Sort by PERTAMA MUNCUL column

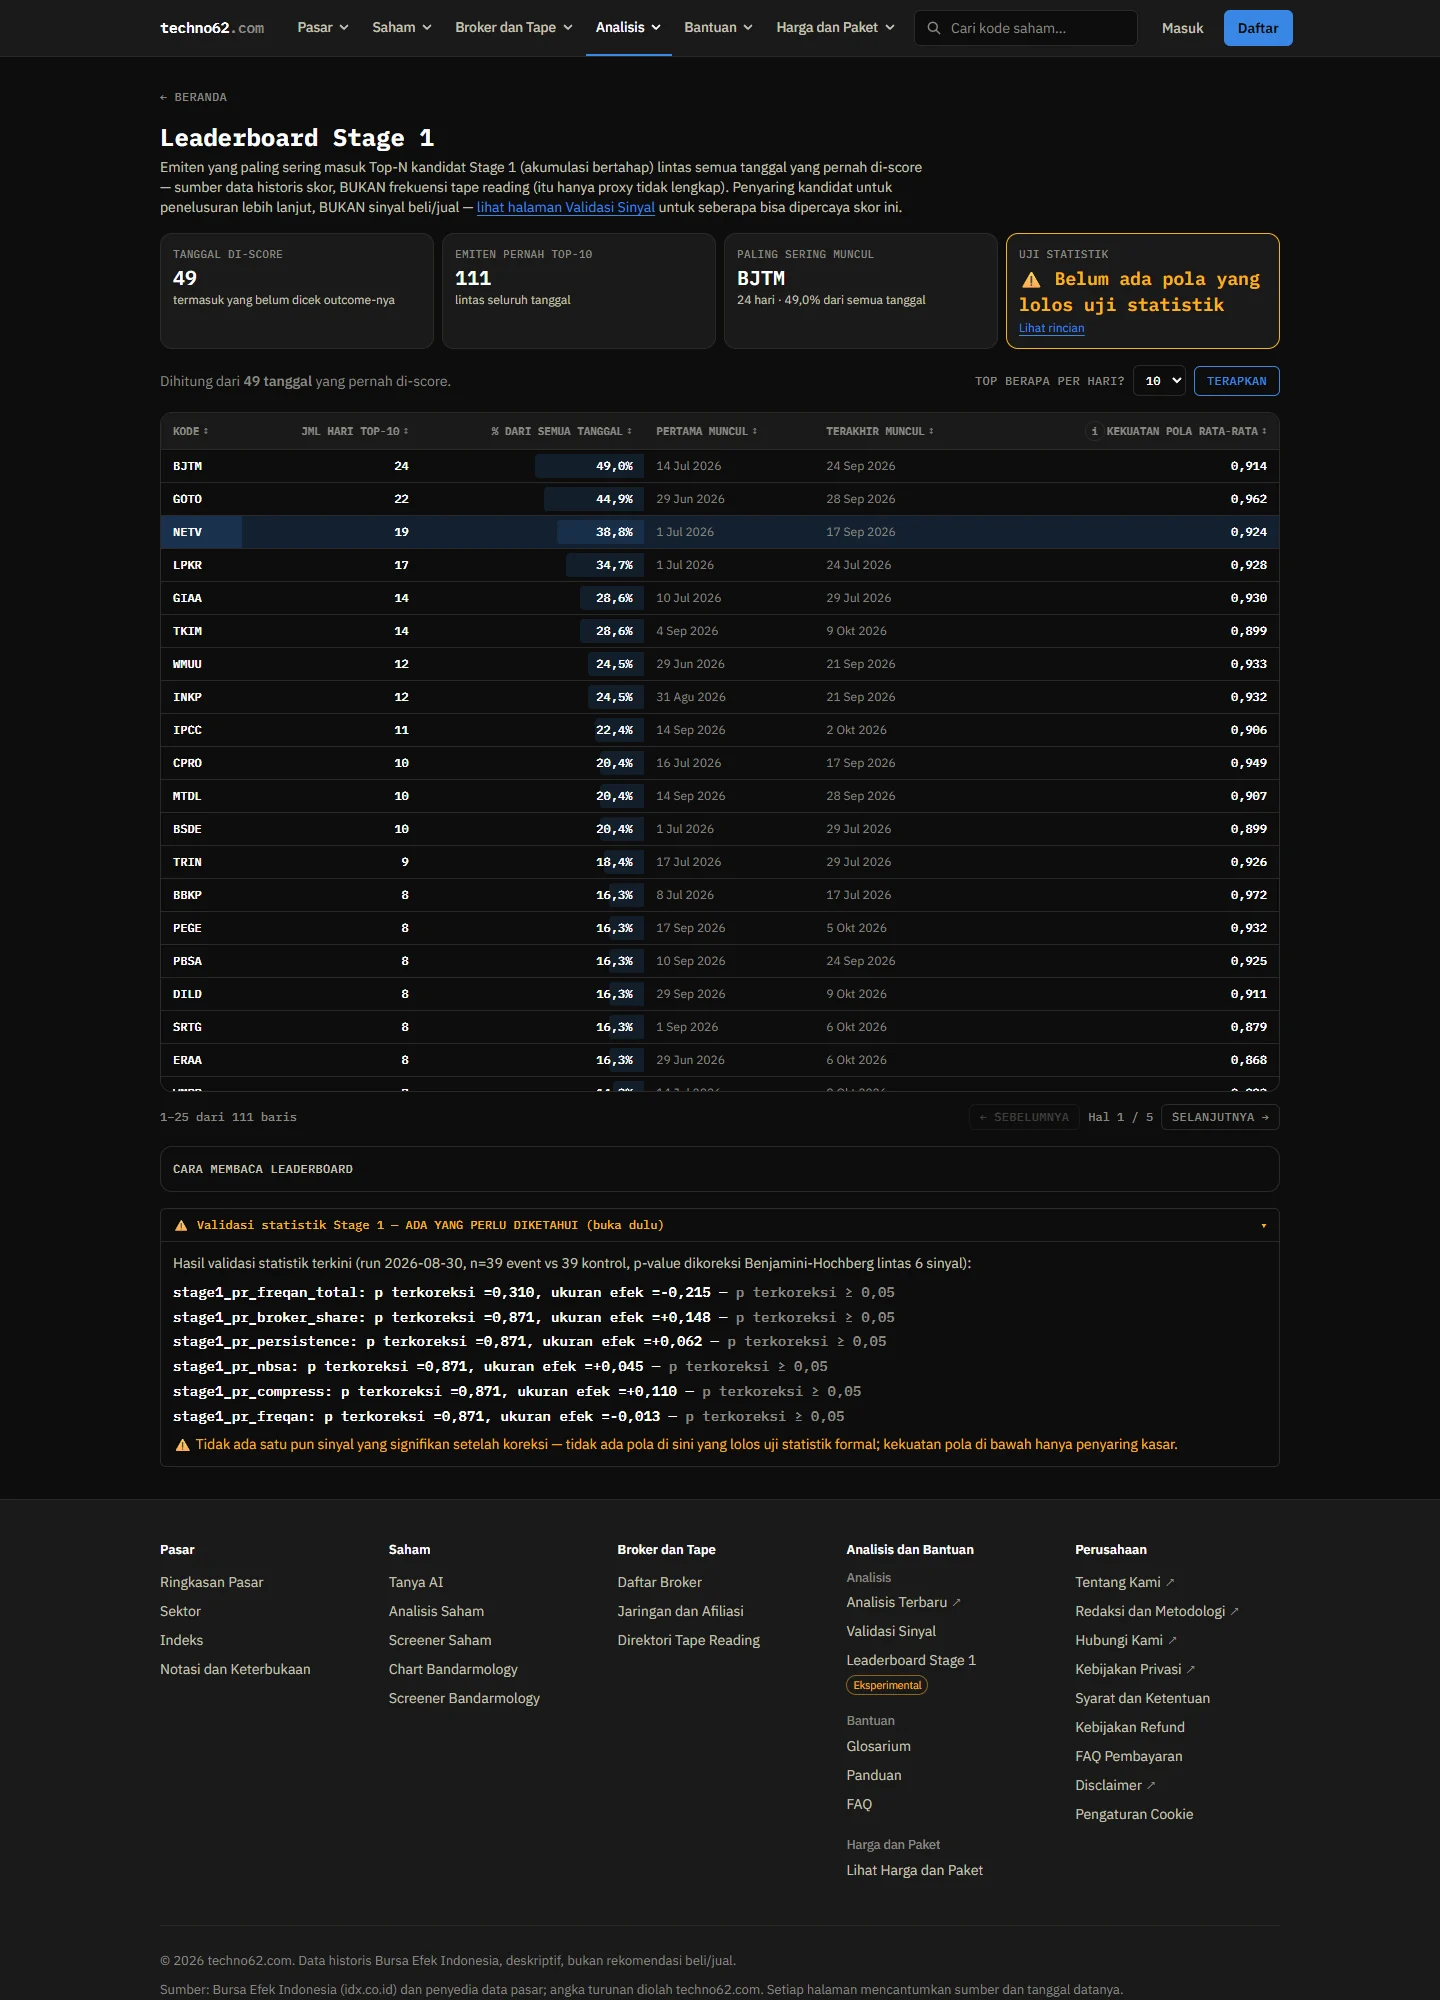706,431
